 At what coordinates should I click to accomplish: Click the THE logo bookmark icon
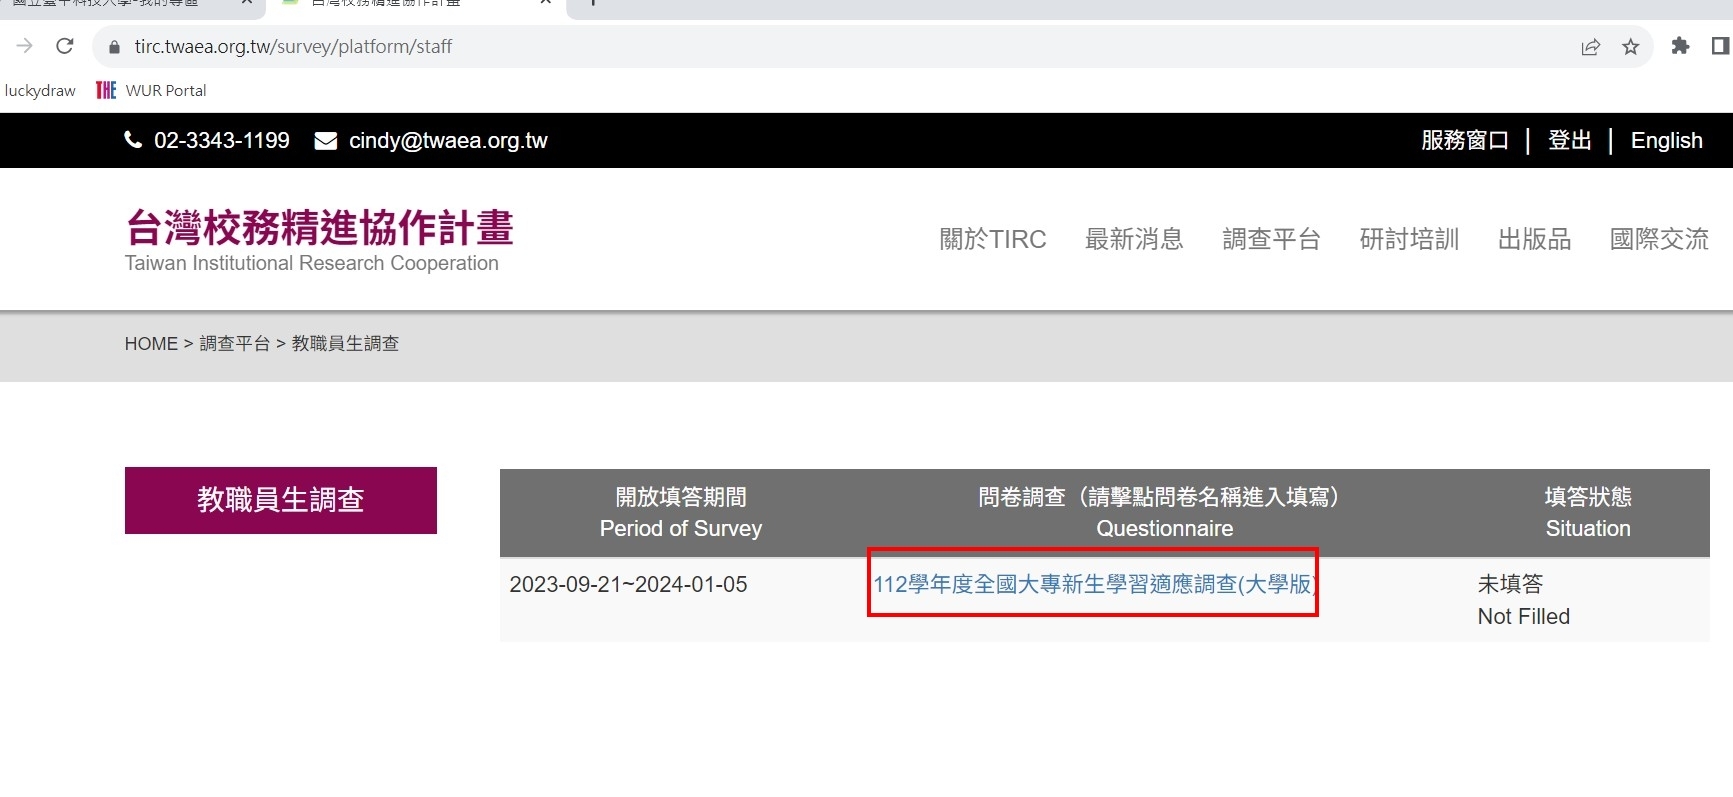(106, 90)
